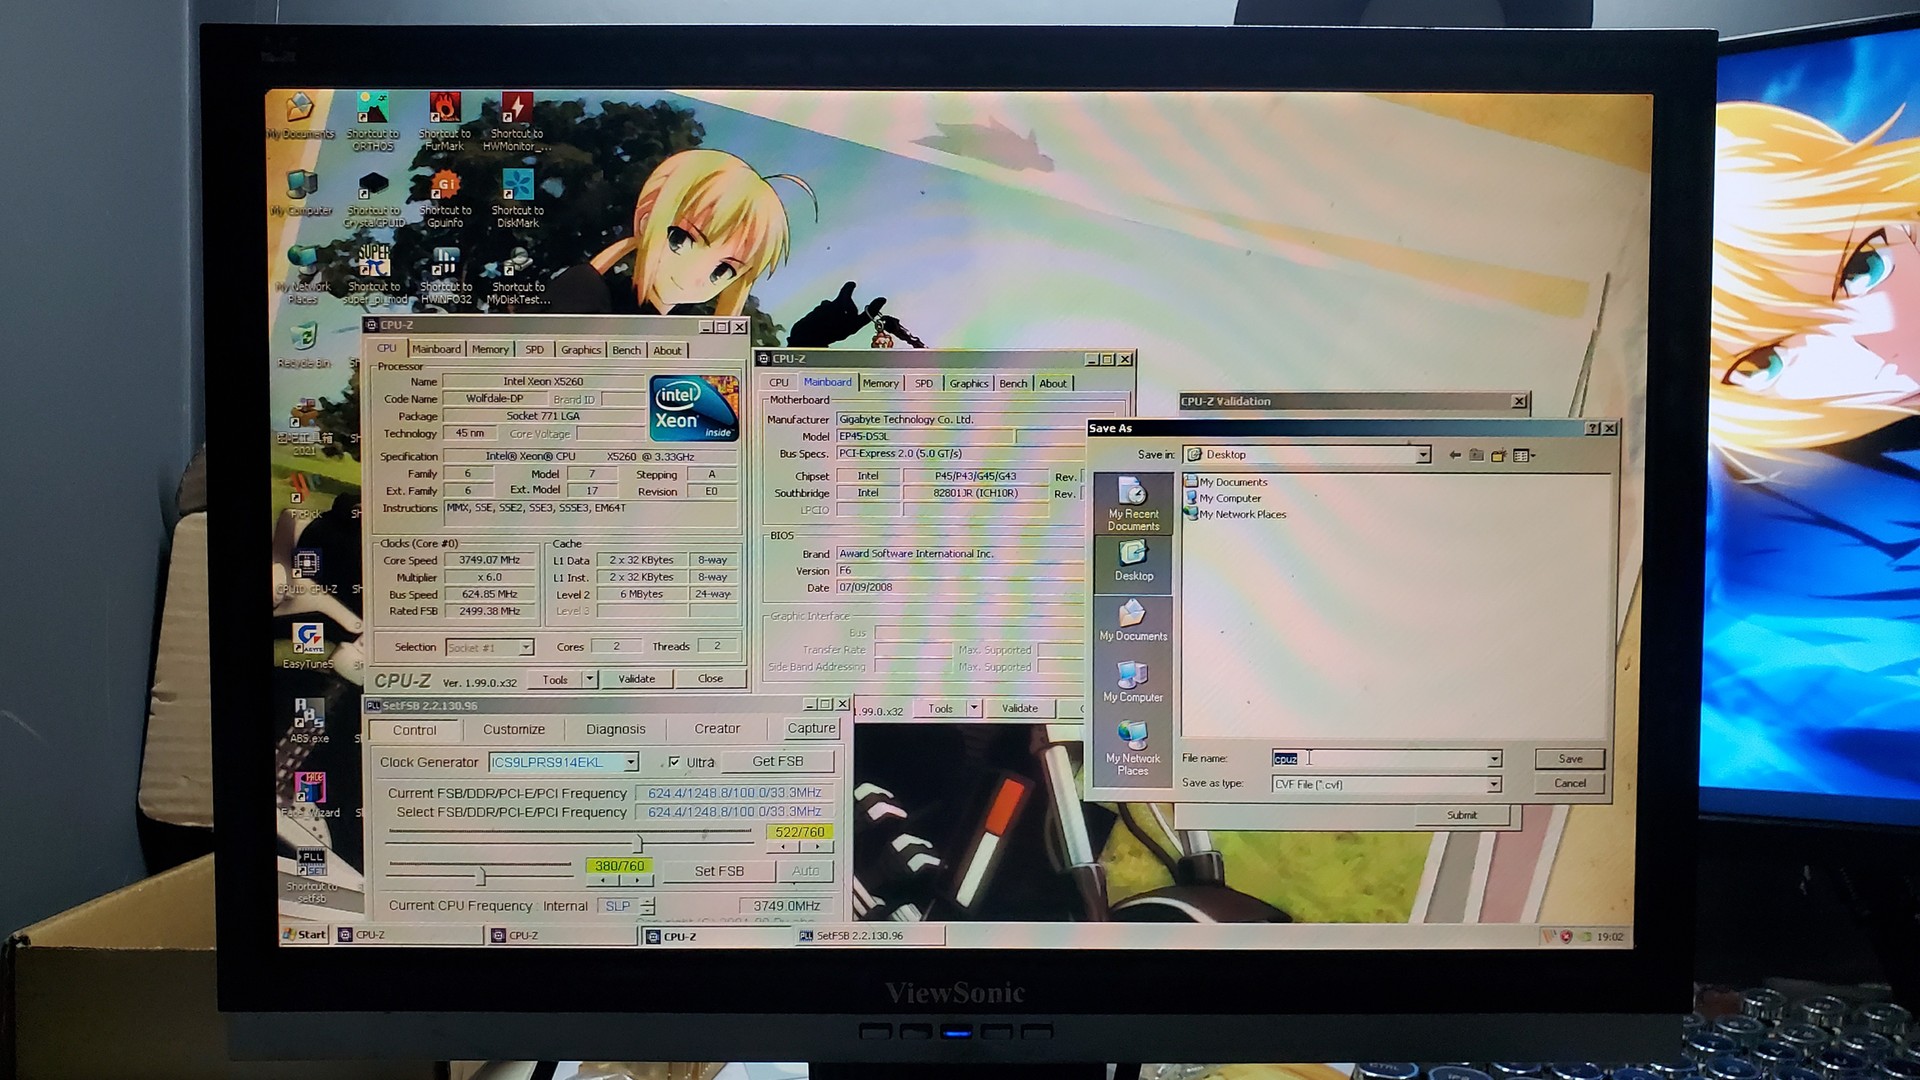This screenshot has height=1080, width=1920.
Task: Launch the FurMark shortcut icon
Action: tap(445, 121)
